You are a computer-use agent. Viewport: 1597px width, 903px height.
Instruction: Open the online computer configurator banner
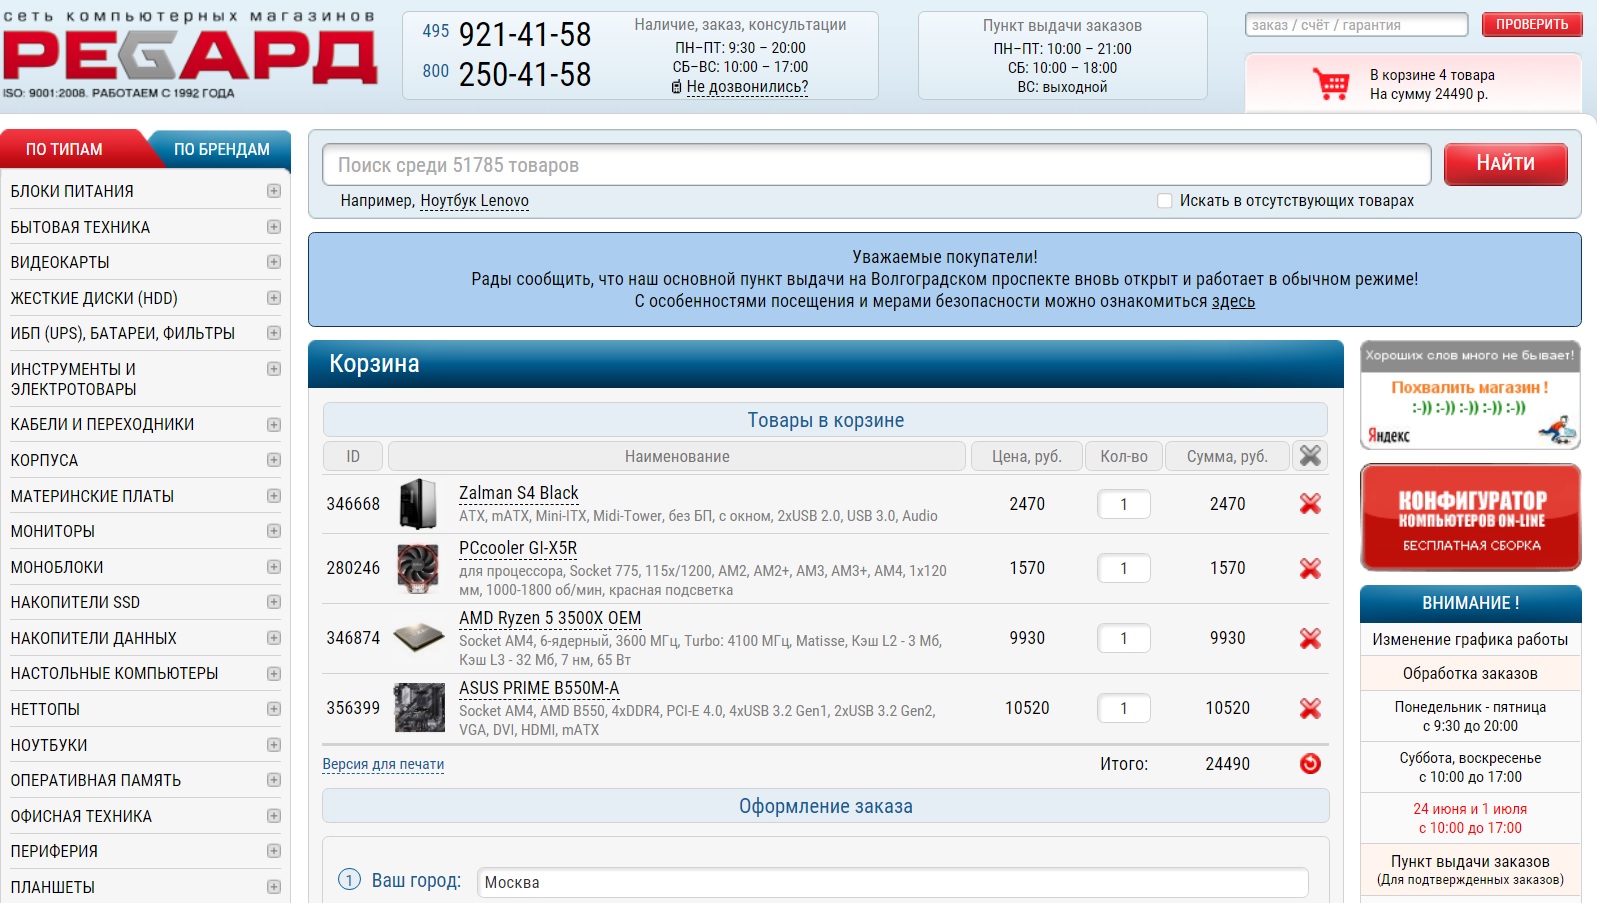click(1470, 517)
